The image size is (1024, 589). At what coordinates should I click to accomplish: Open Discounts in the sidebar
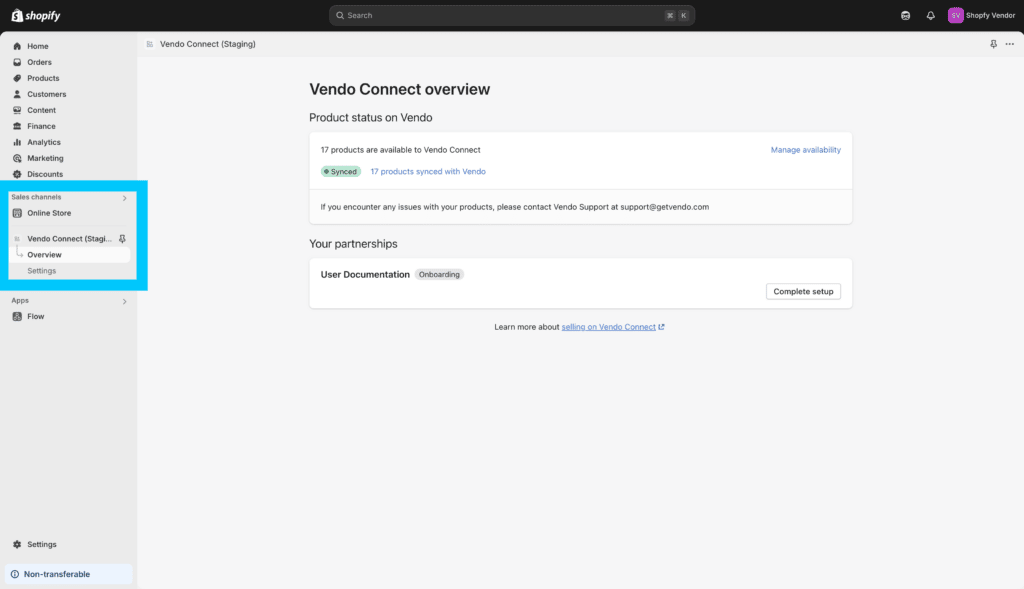click(x=45, y=174)
